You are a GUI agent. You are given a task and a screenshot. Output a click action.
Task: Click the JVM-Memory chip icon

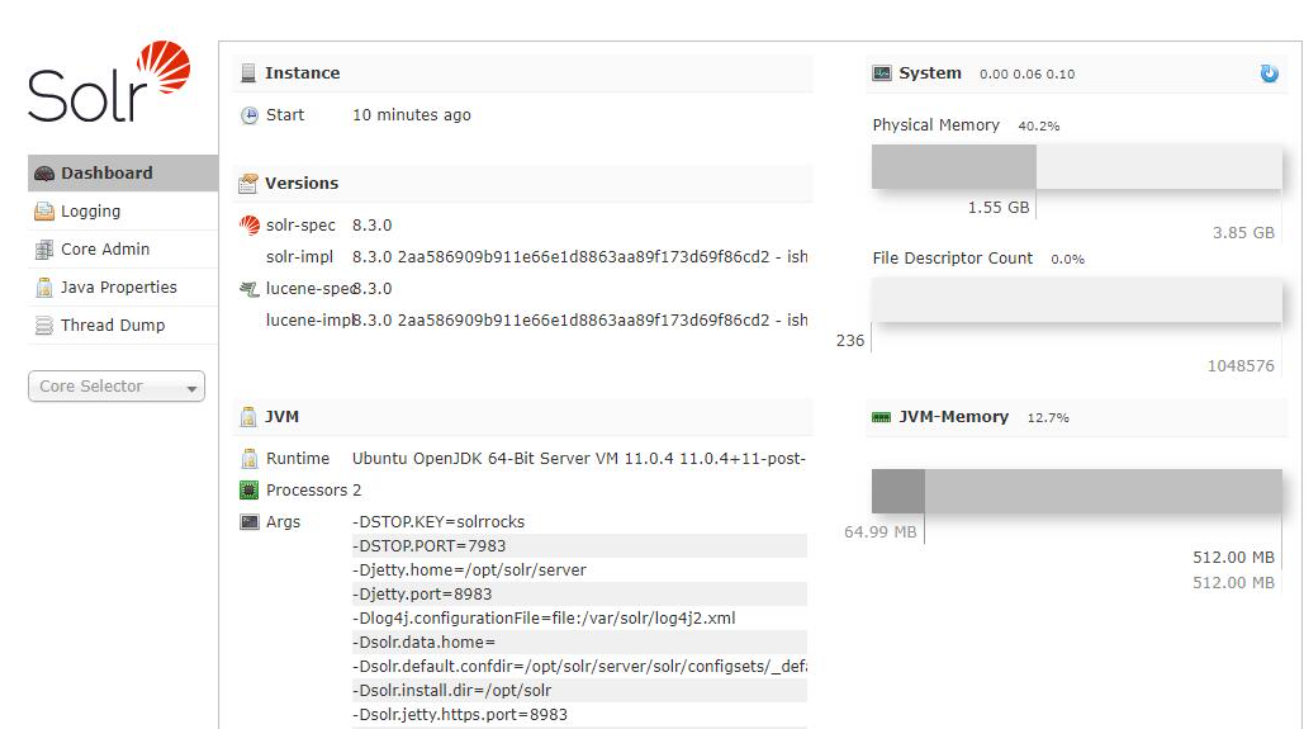point(881,418)
